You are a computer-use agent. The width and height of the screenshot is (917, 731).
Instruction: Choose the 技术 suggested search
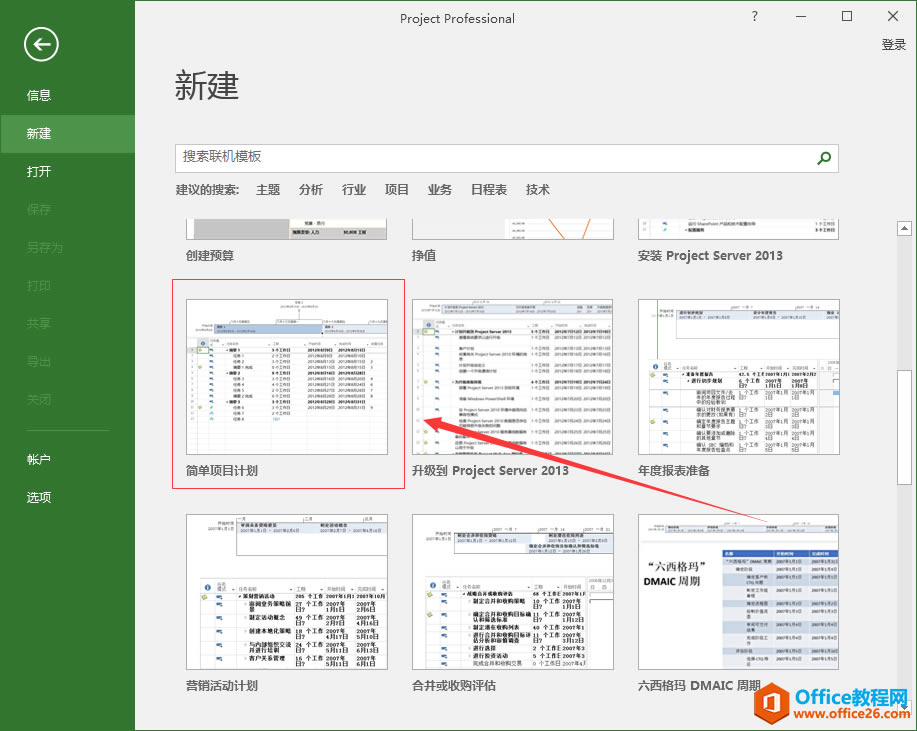[x=537, y=189]
